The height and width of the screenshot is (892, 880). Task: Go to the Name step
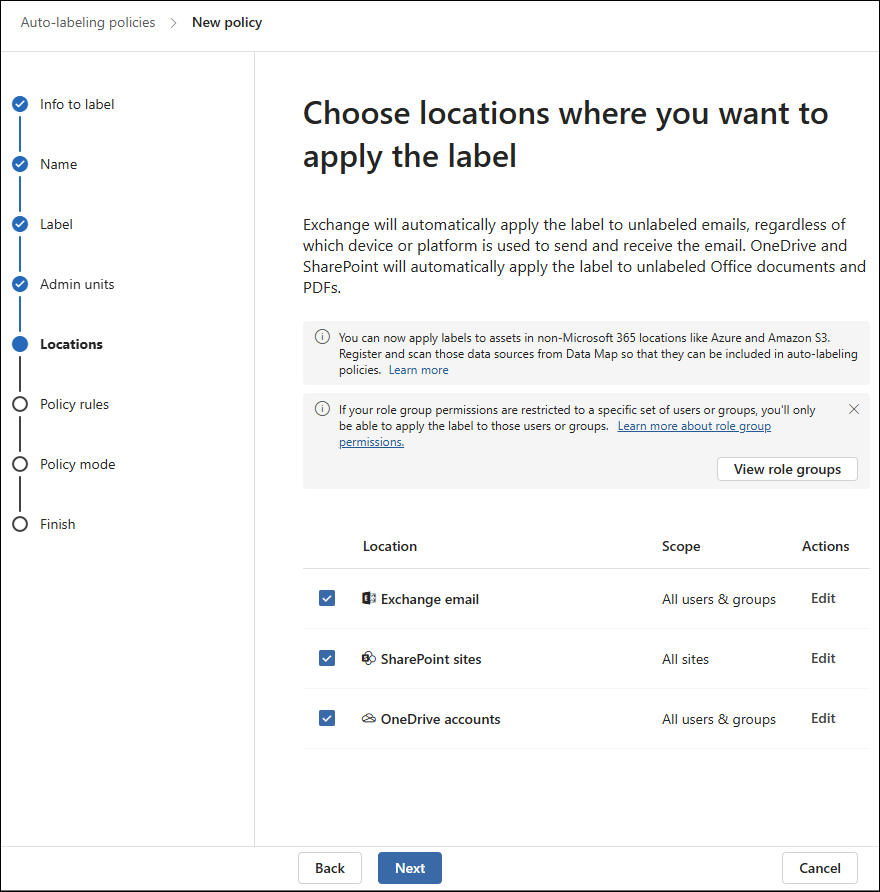click(59, 164)
